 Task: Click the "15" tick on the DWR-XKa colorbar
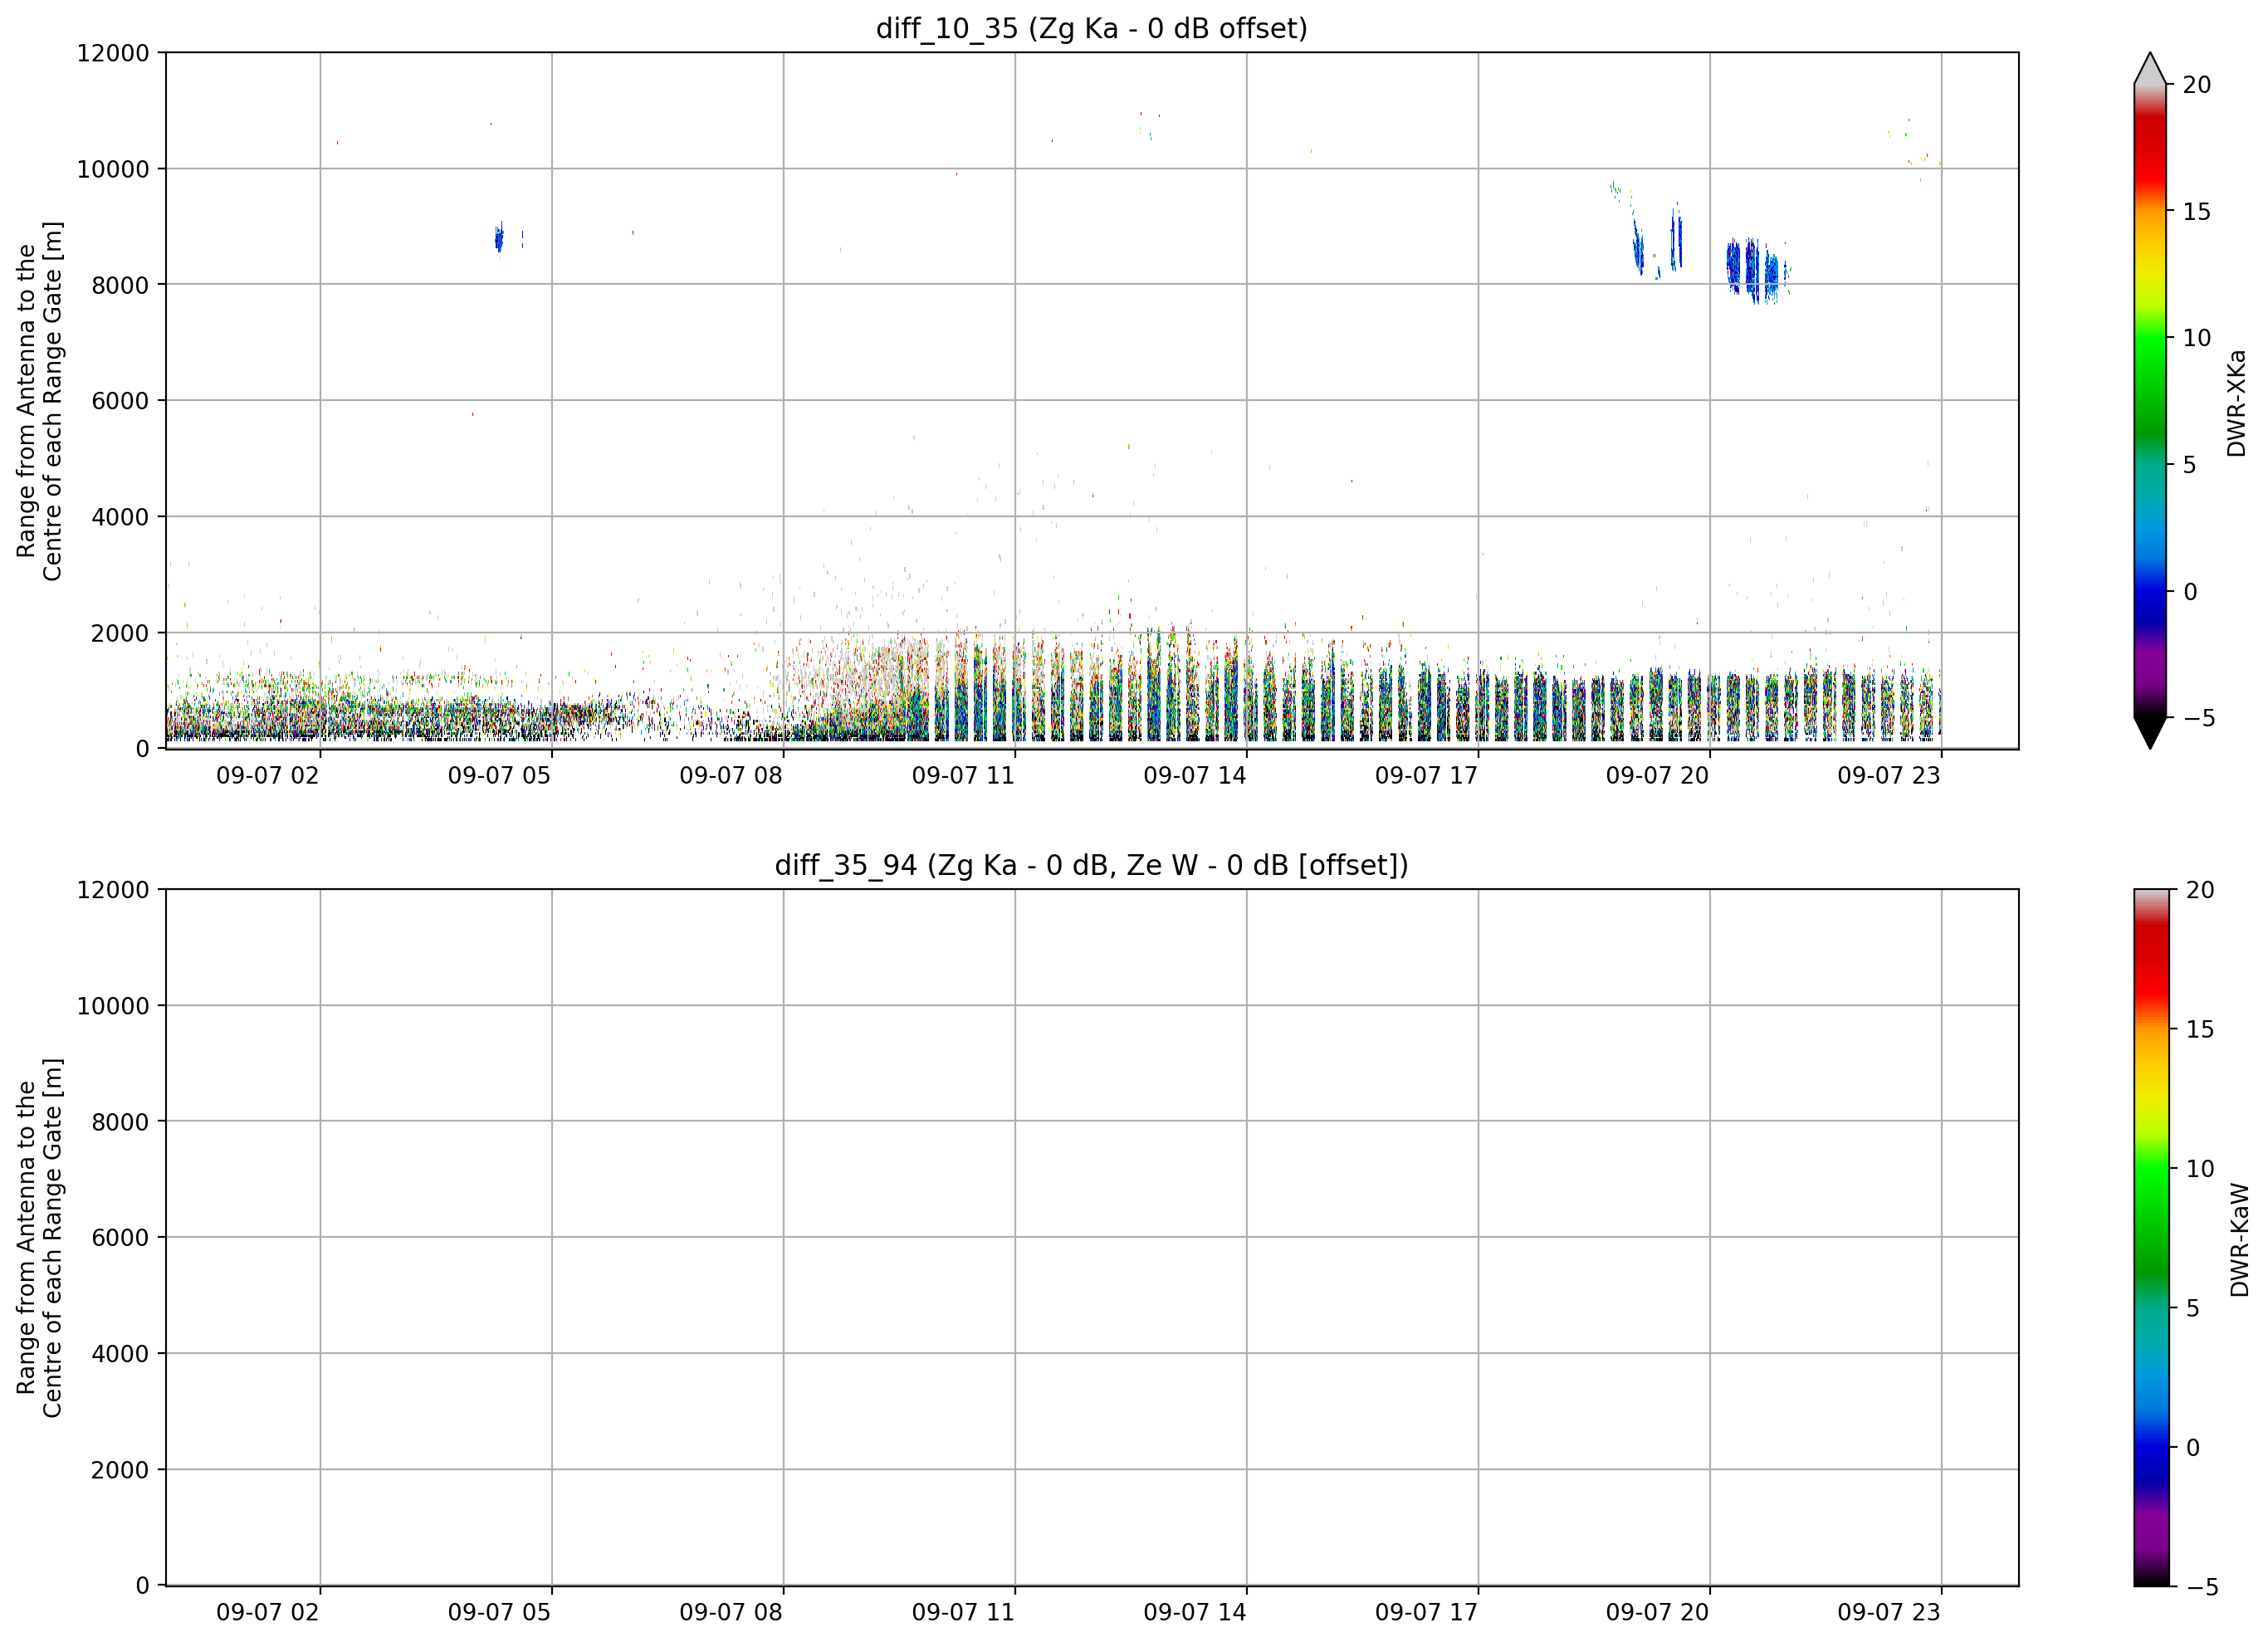[x=2196, y=212]
